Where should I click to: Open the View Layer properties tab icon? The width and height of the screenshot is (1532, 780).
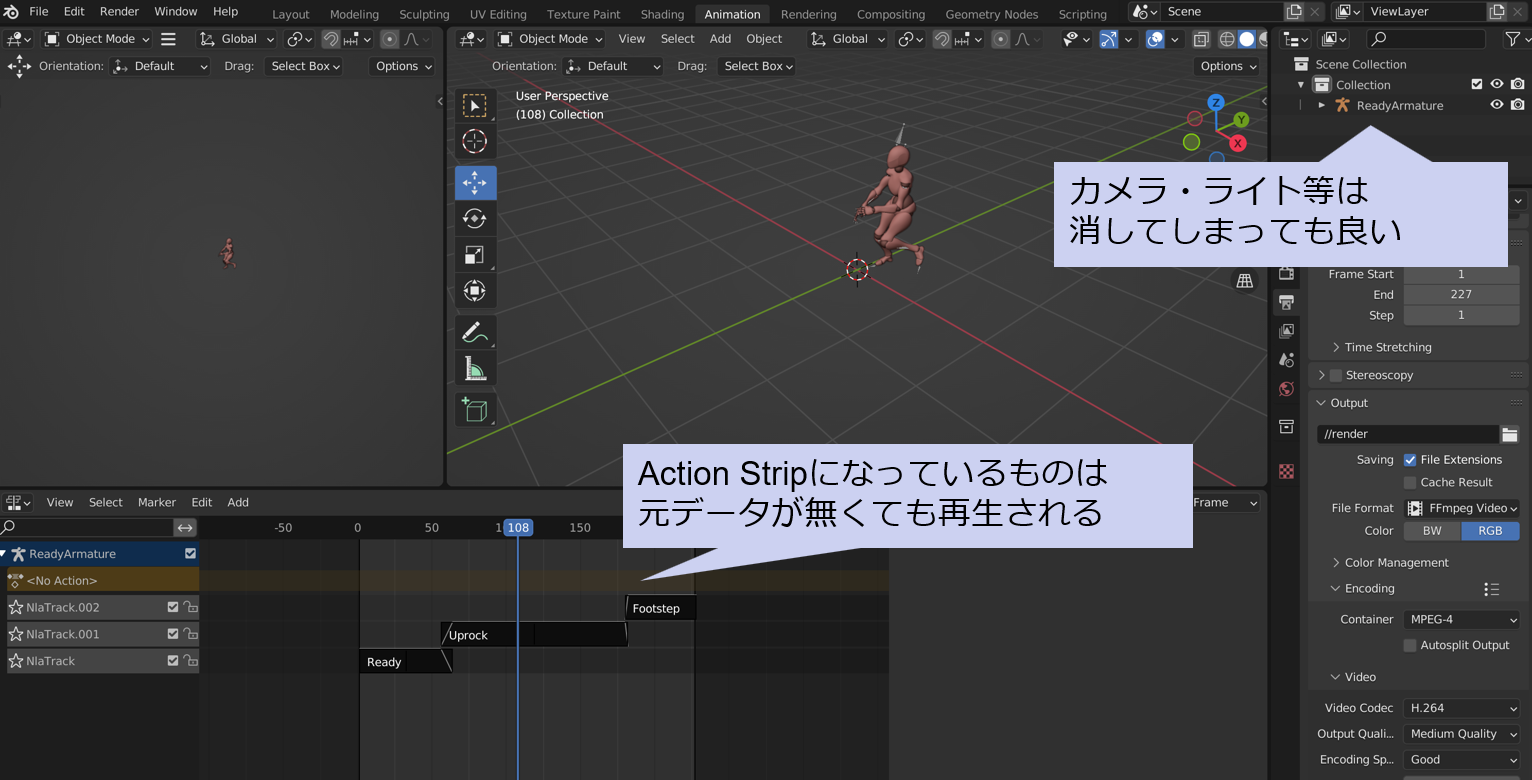(x=1287, y=331)
